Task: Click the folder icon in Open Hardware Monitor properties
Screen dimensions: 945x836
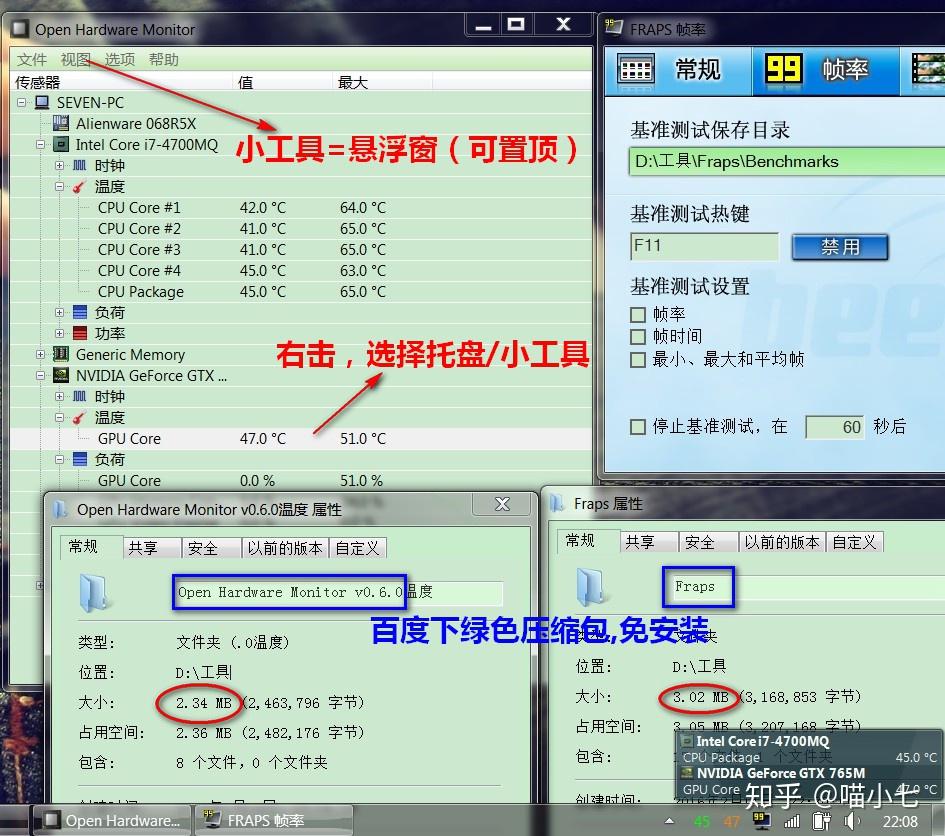Action: click(x=93, y=593)
